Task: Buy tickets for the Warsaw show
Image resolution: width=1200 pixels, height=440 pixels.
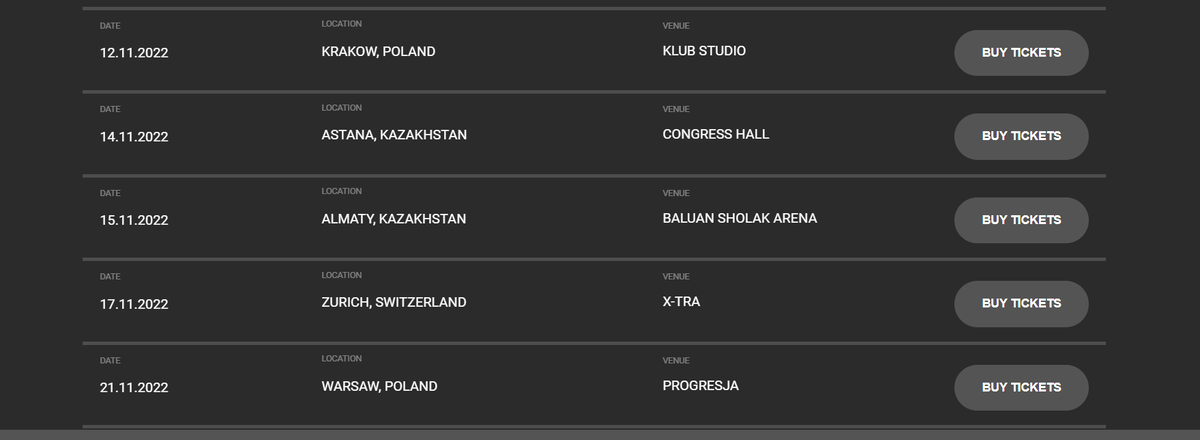Action: [x=1021, y=387]
